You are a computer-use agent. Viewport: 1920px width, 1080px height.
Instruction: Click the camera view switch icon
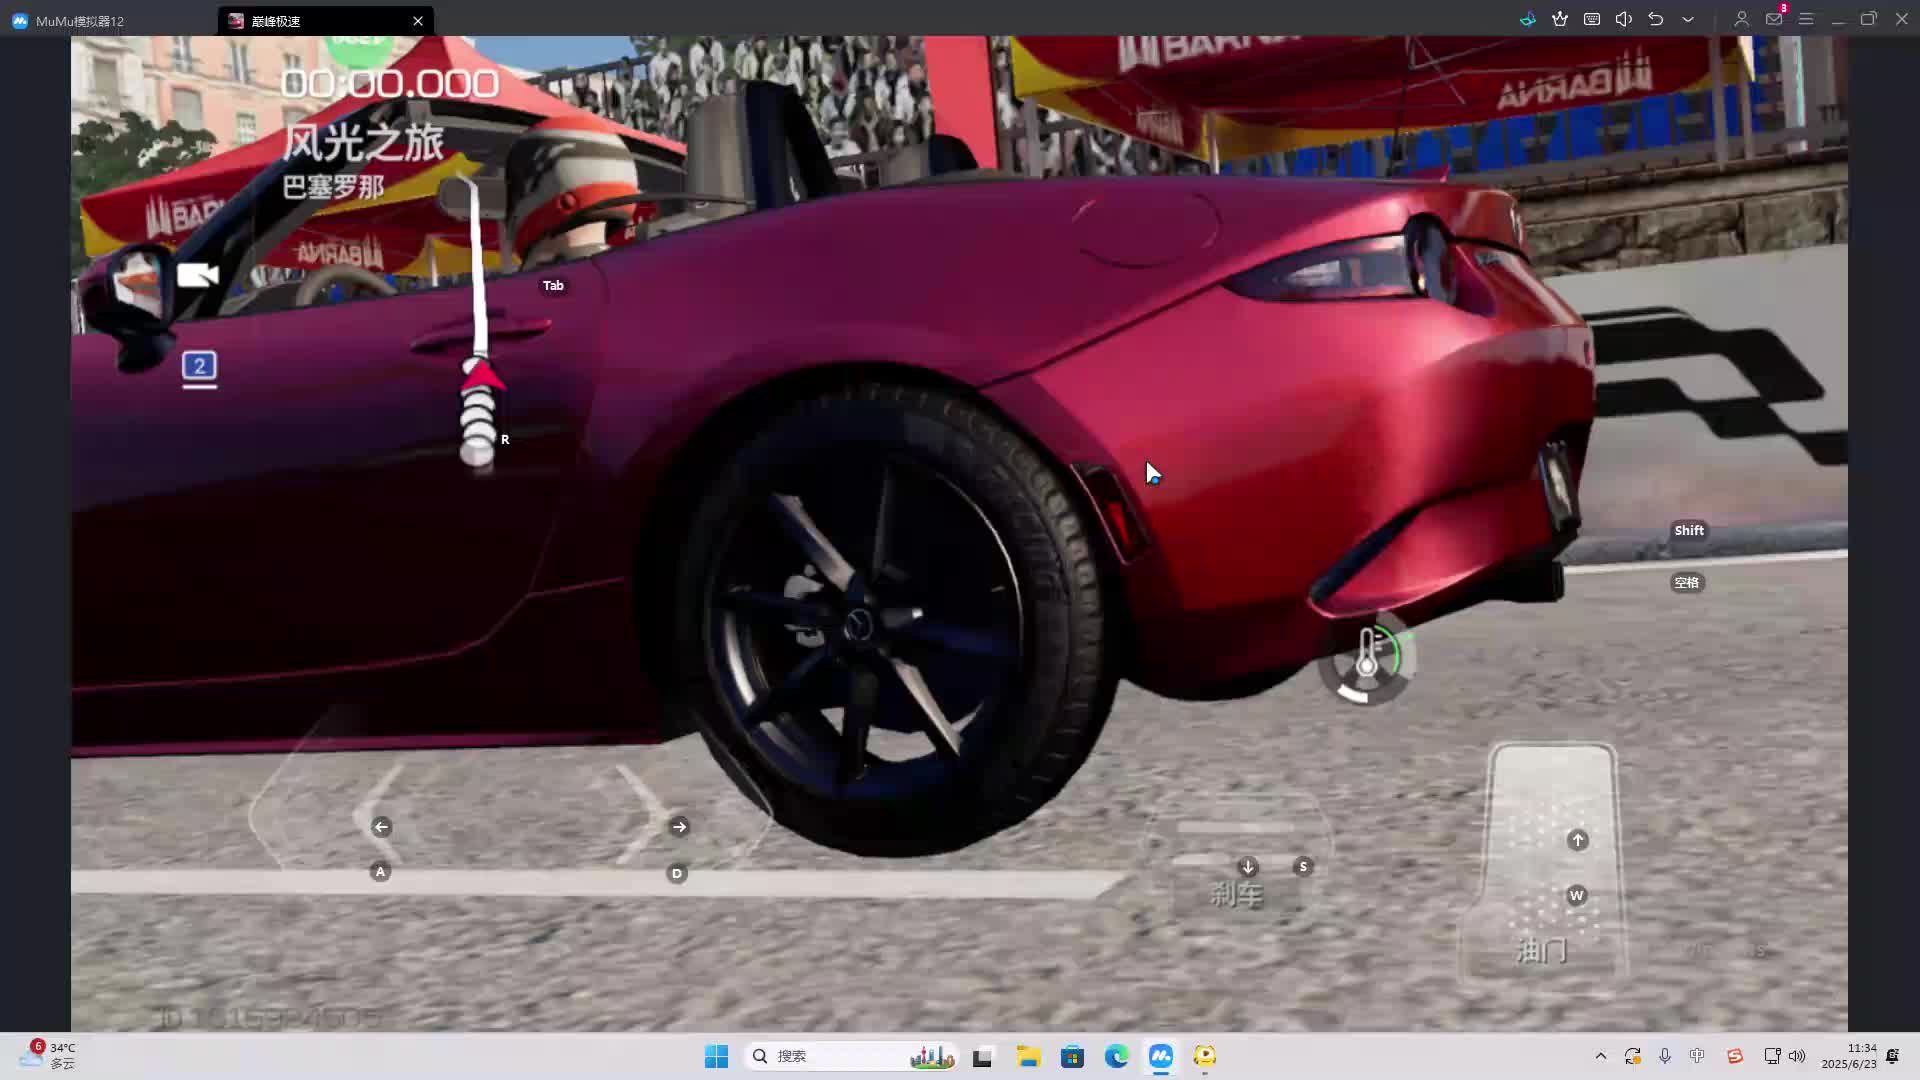(197, 275)
